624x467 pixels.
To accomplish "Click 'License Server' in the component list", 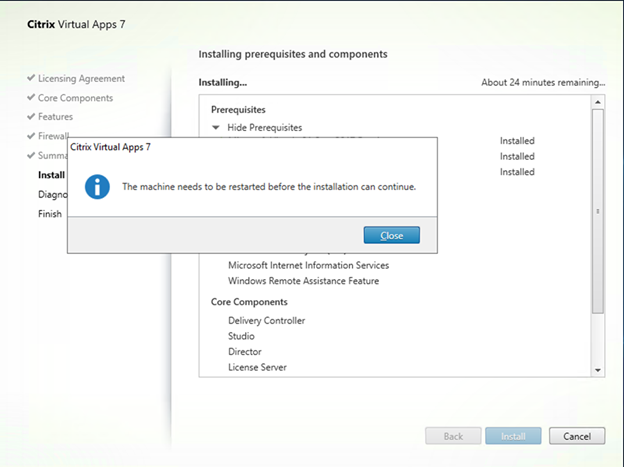I will [x=257, y=367].
